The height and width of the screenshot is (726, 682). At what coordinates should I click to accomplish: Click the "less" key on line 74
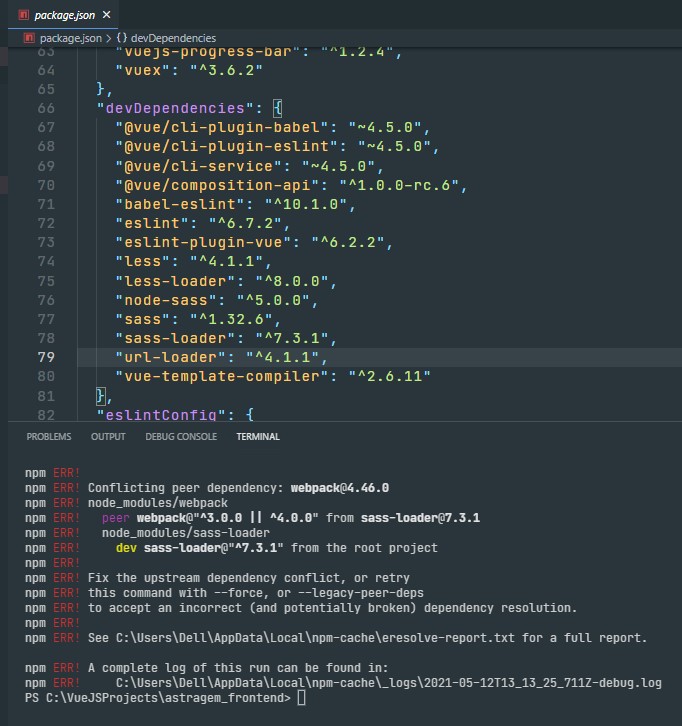coord(143,262)
